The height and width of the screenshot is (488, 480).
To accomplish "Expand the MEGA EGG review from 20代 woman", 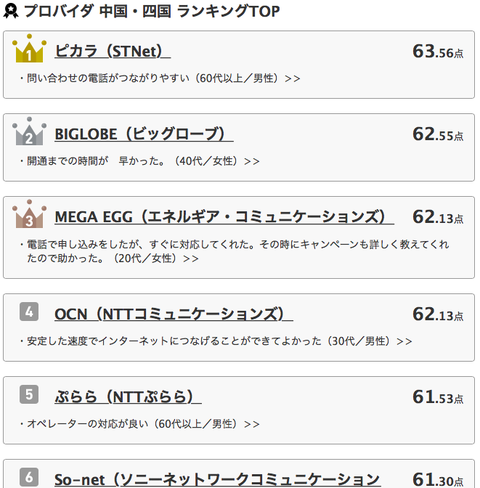I will (234, 251).
